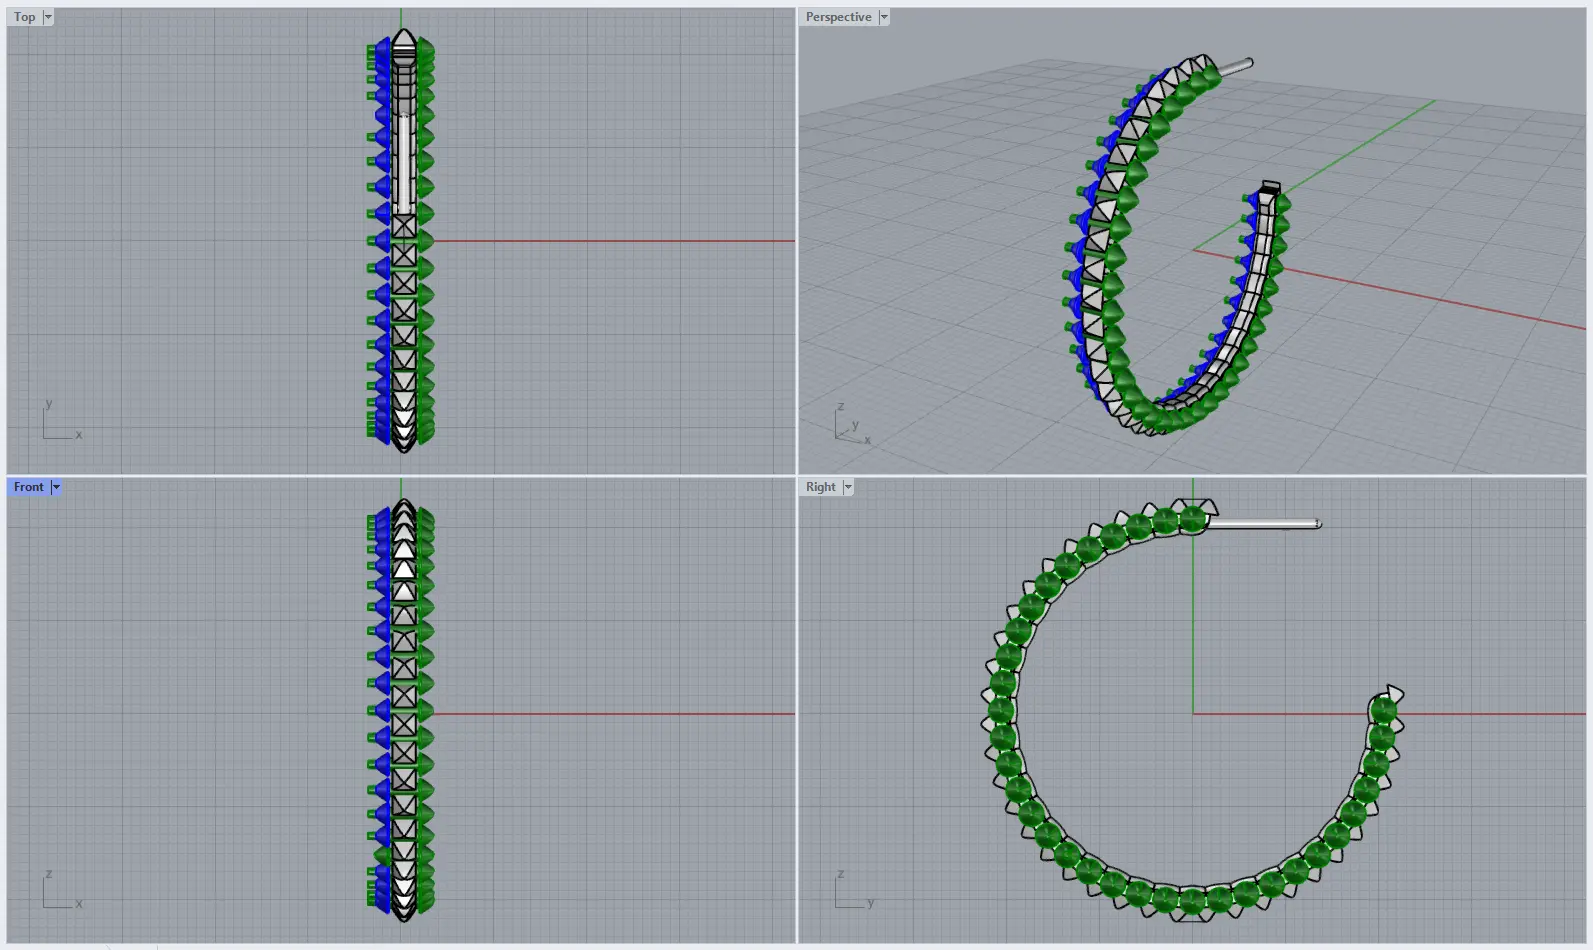Click the world axis icon in Top view
The image size is (1593, 950).
(x=60, y=424)
